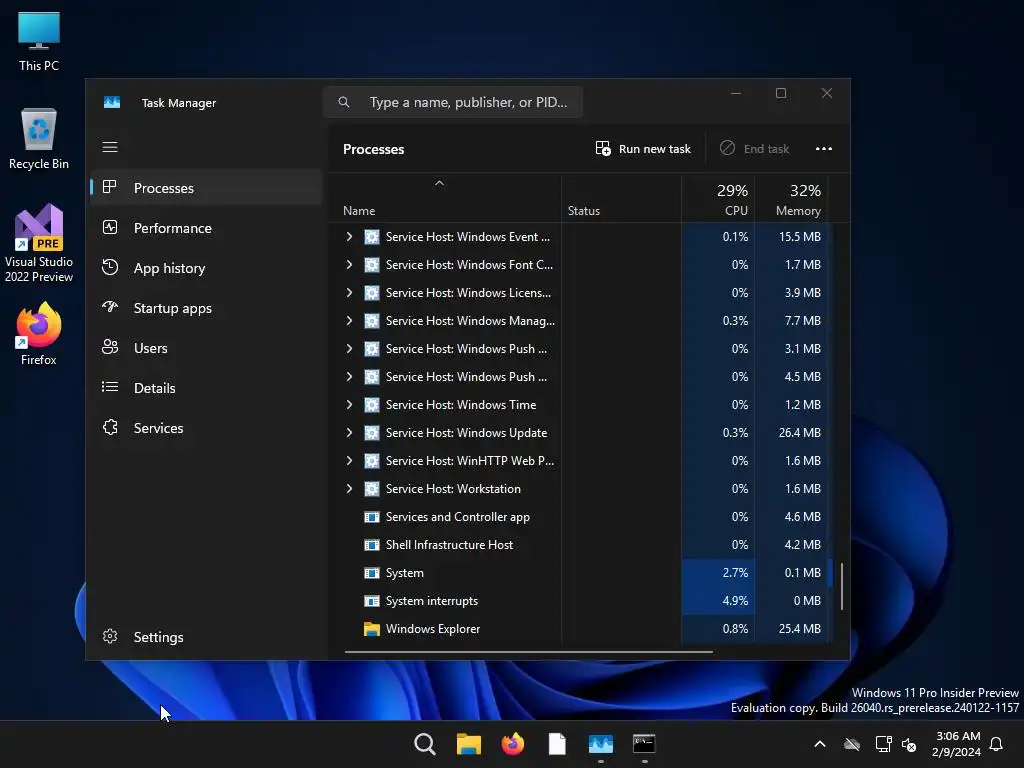
Task: Click the Run new task icon
Action: pos(603,148)
